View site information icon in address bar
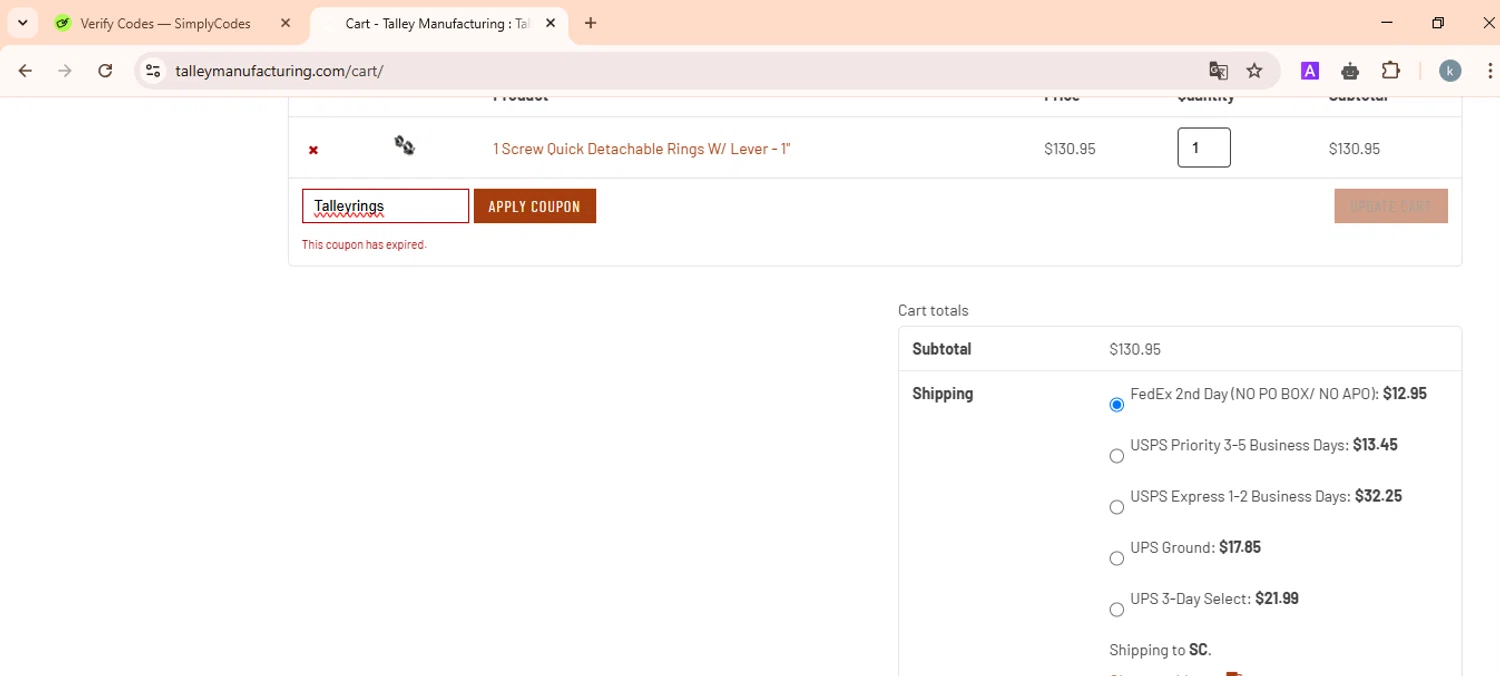 tap(153, 70)
